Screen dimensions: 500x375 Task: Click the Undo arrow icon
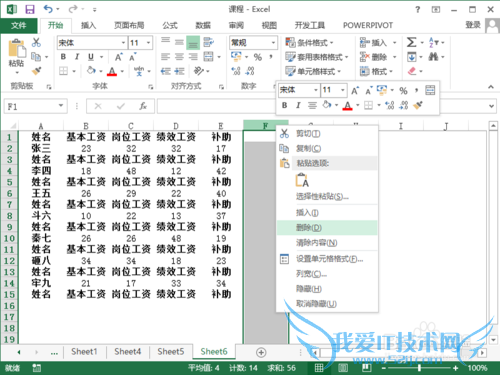[x=48, y=9]
